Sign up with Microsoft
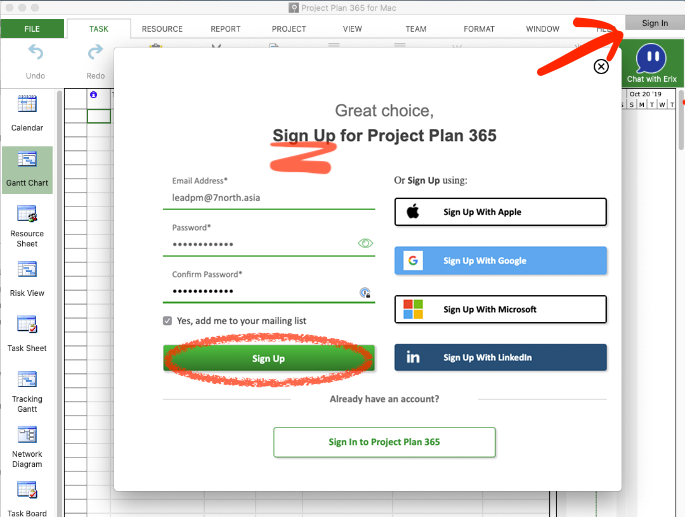This screenshot has width=685, height=517. (501, 309)
